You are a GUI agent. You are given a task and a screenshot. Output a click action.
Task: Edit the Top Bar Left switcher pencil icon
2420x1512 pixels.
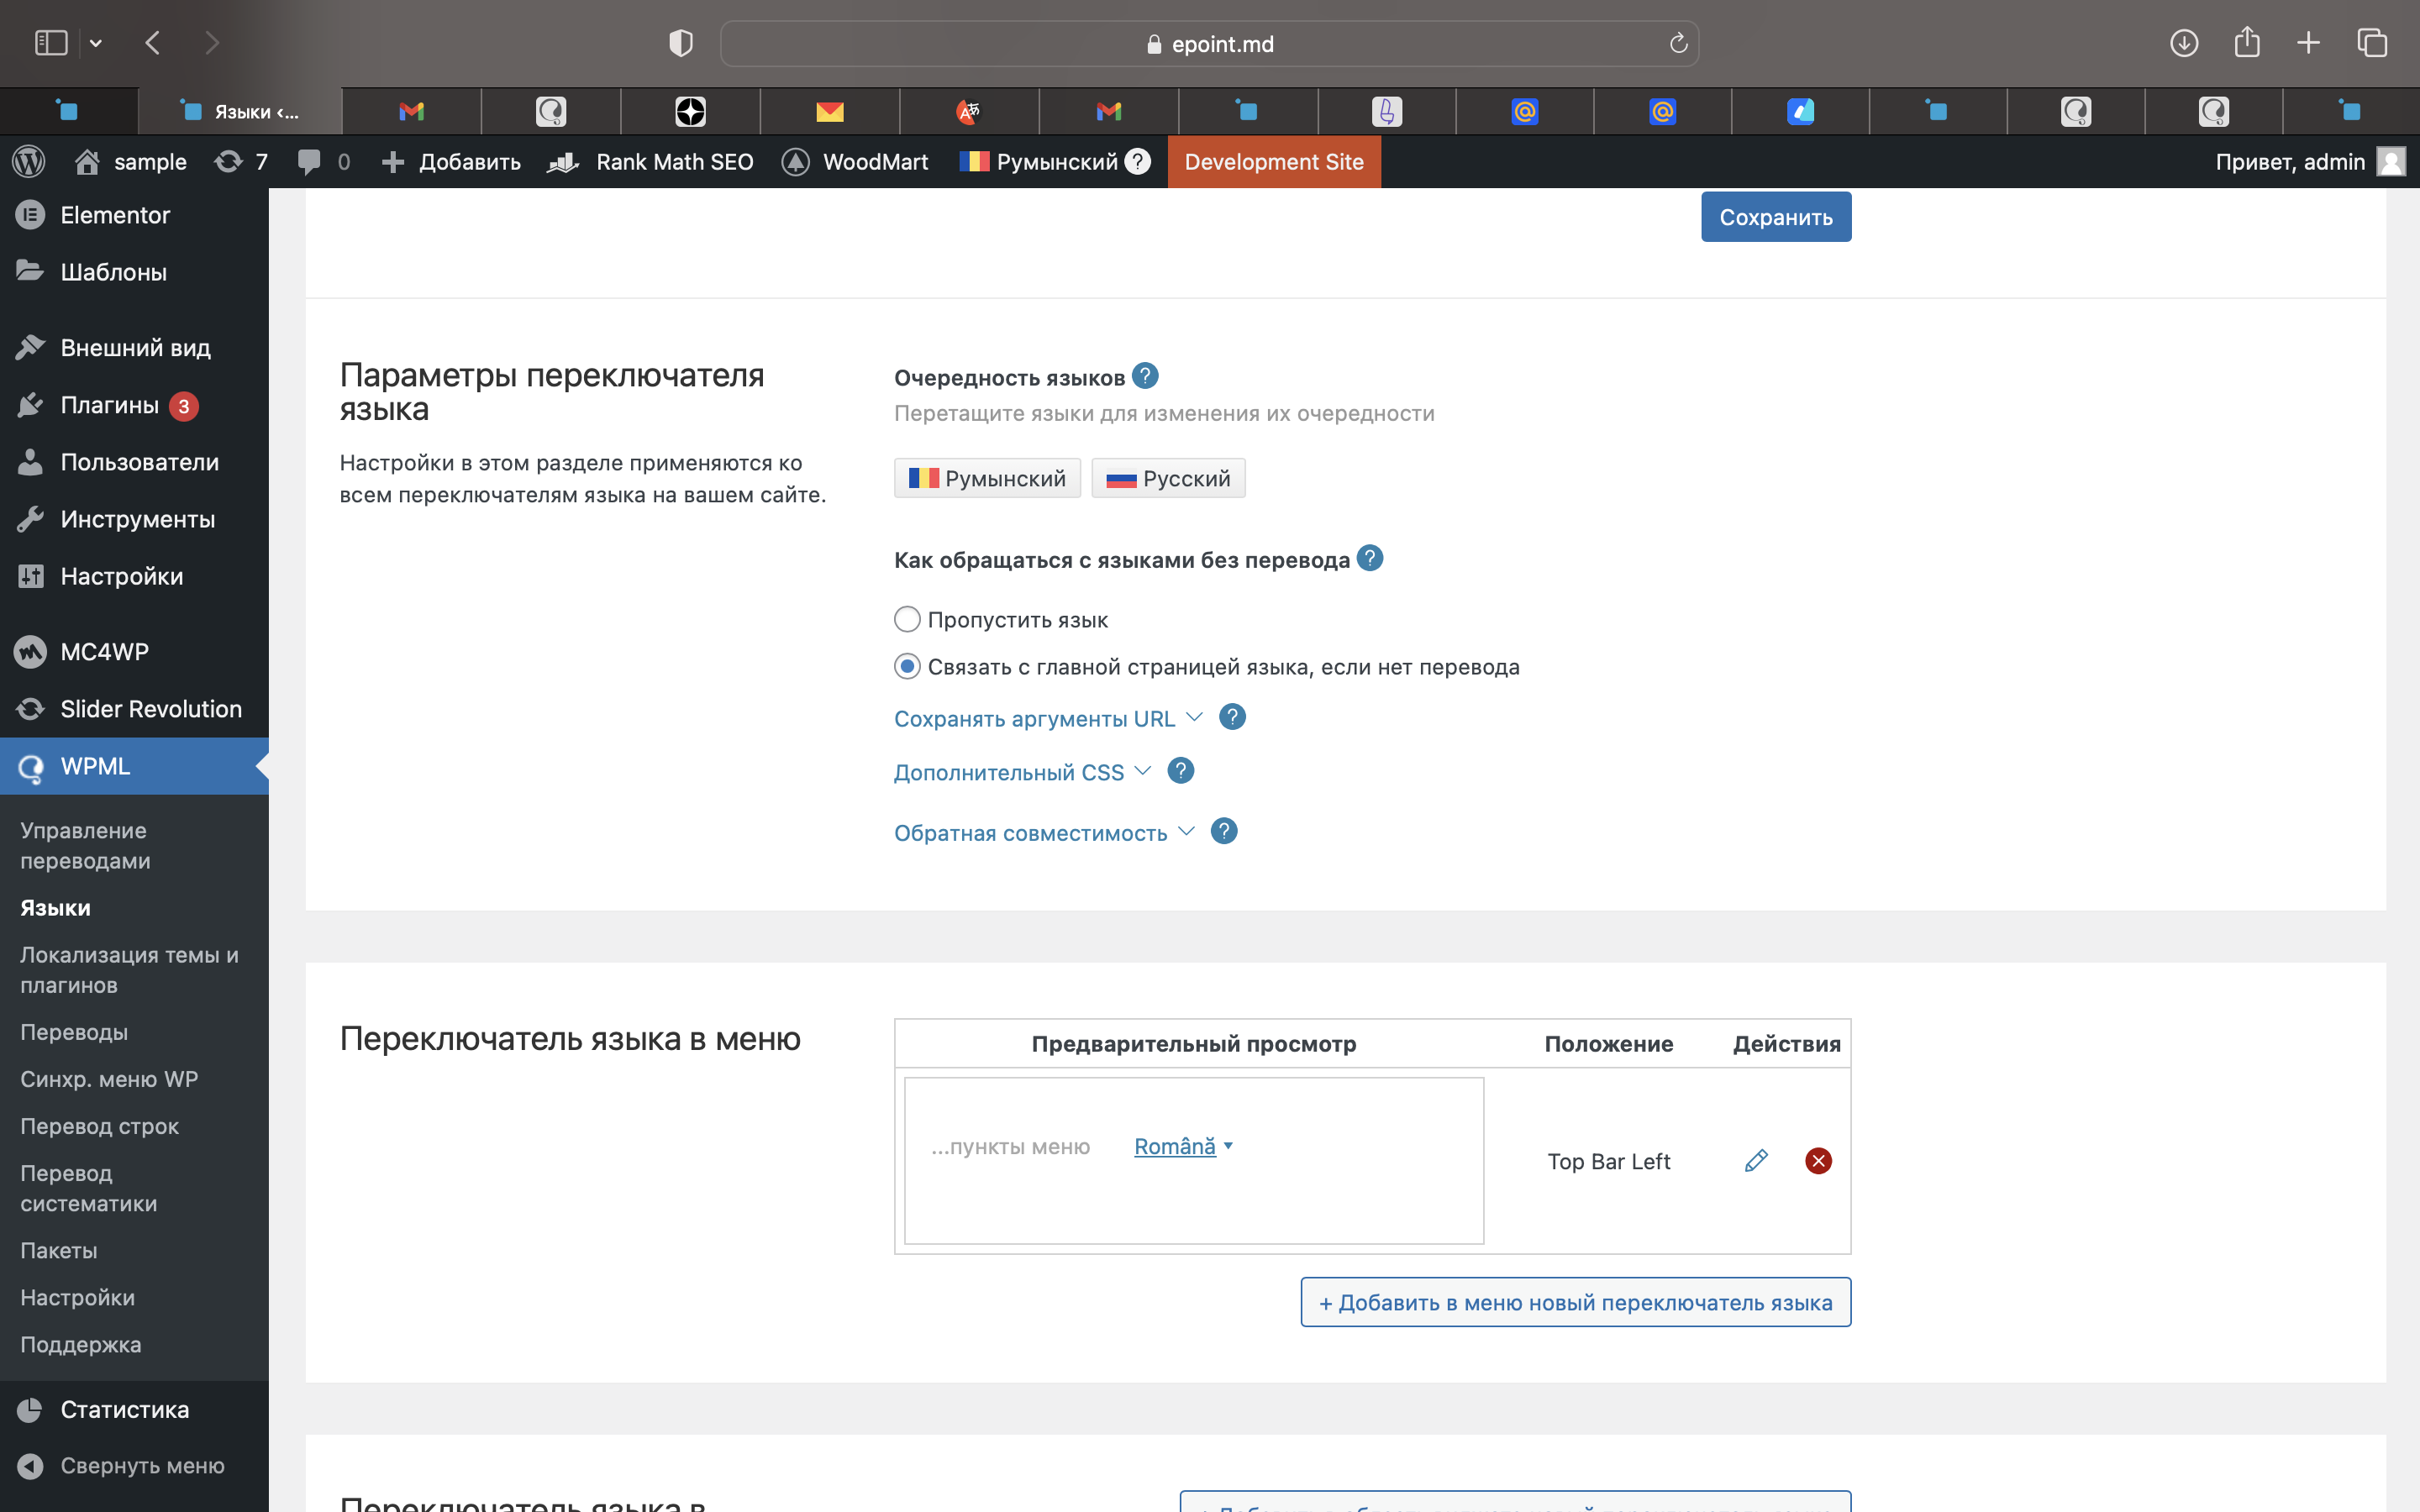pos(1756,1160)
